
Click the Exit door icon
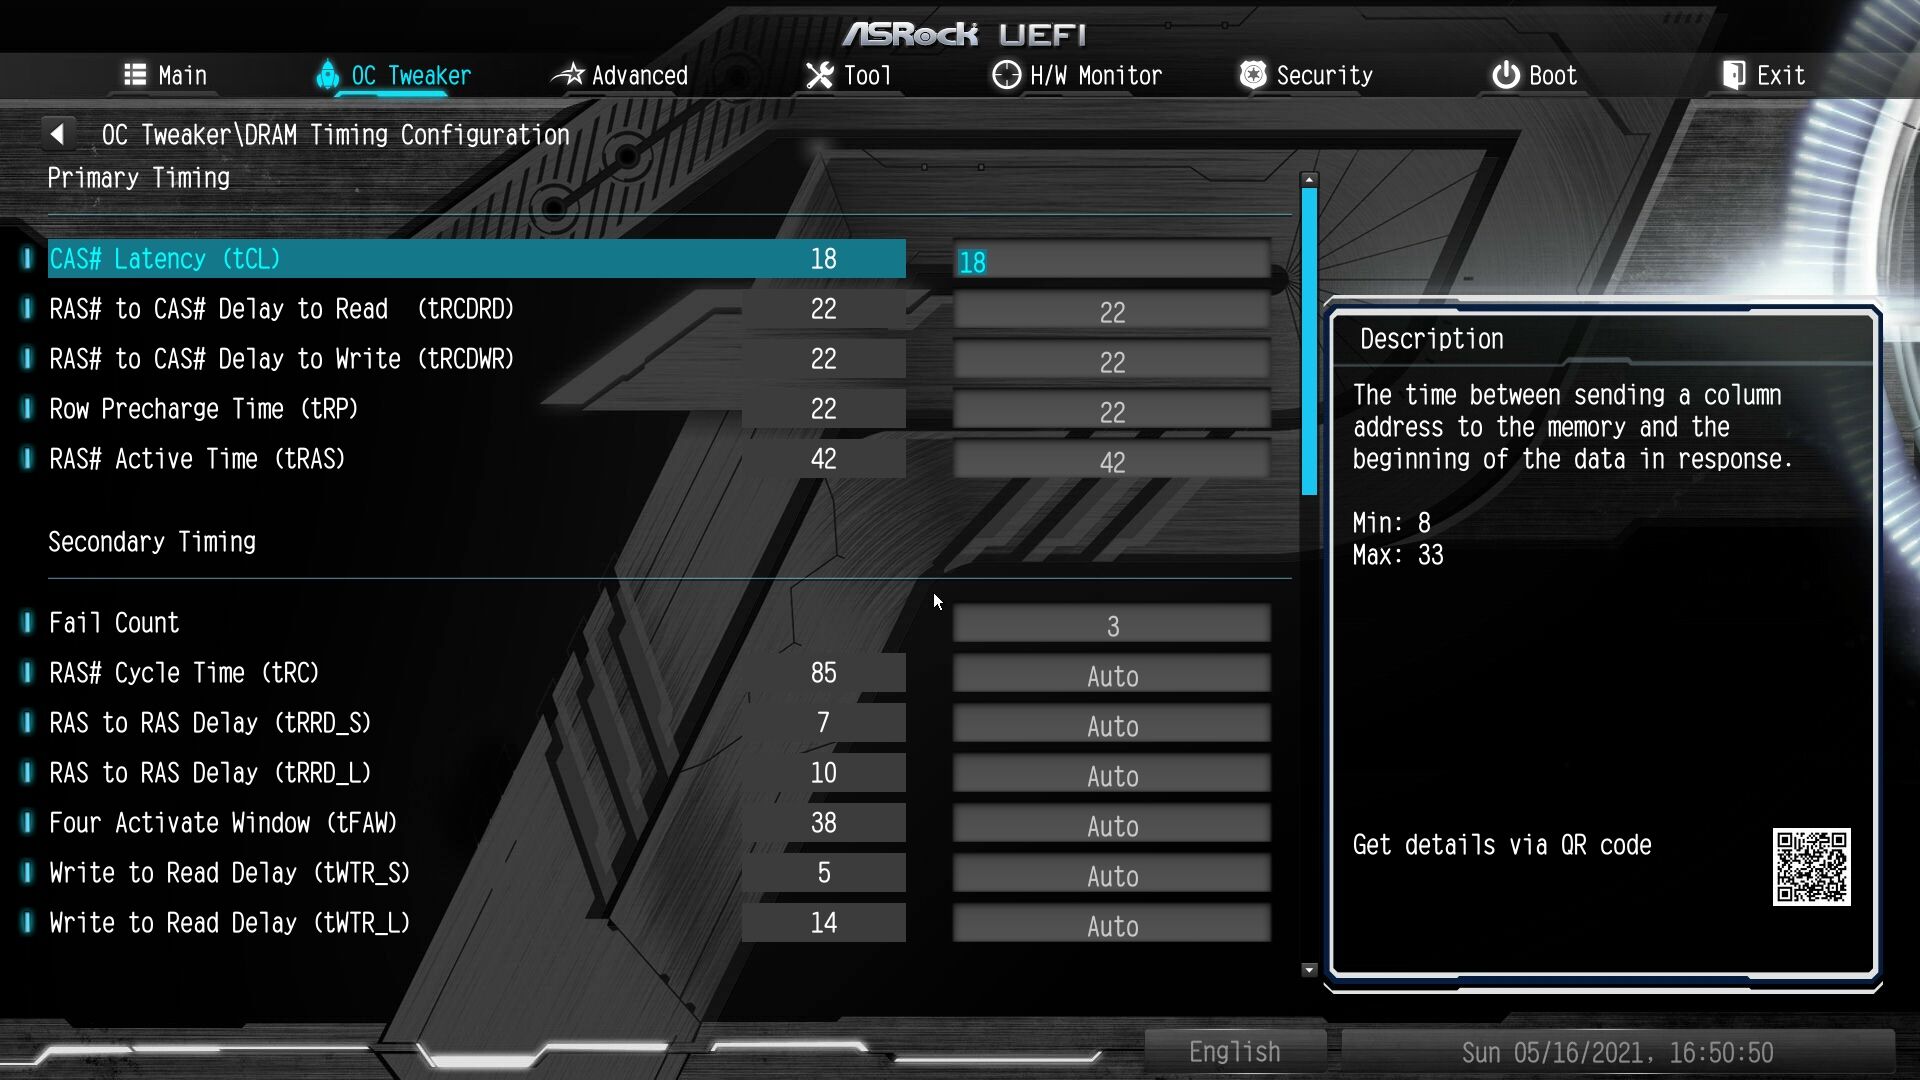1733,75
